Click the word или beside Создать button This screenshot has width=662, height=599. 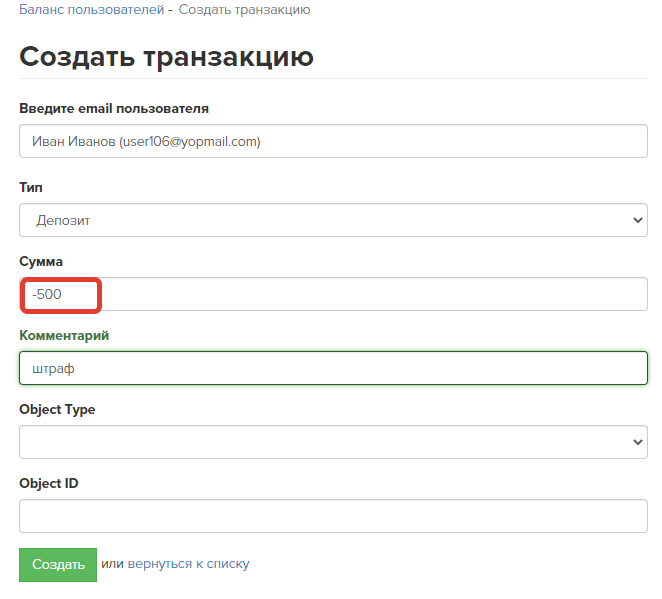112,564
